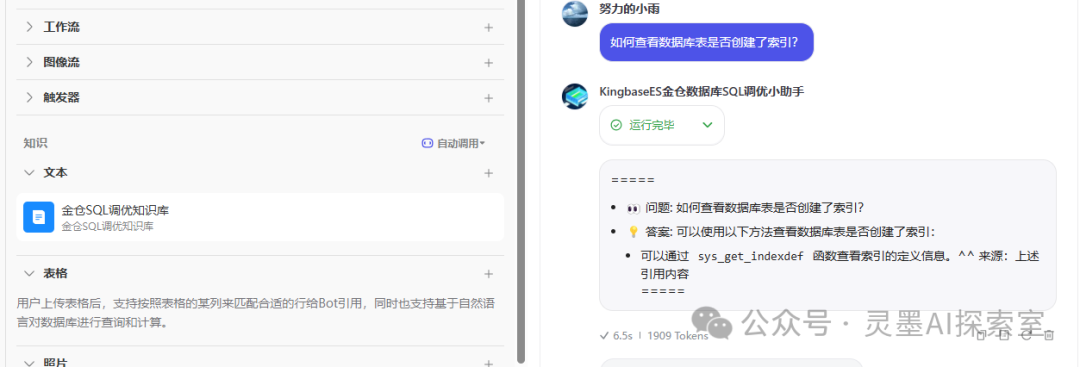
Task: Expand the 触发器 section chevron
Action: [29, 97]
